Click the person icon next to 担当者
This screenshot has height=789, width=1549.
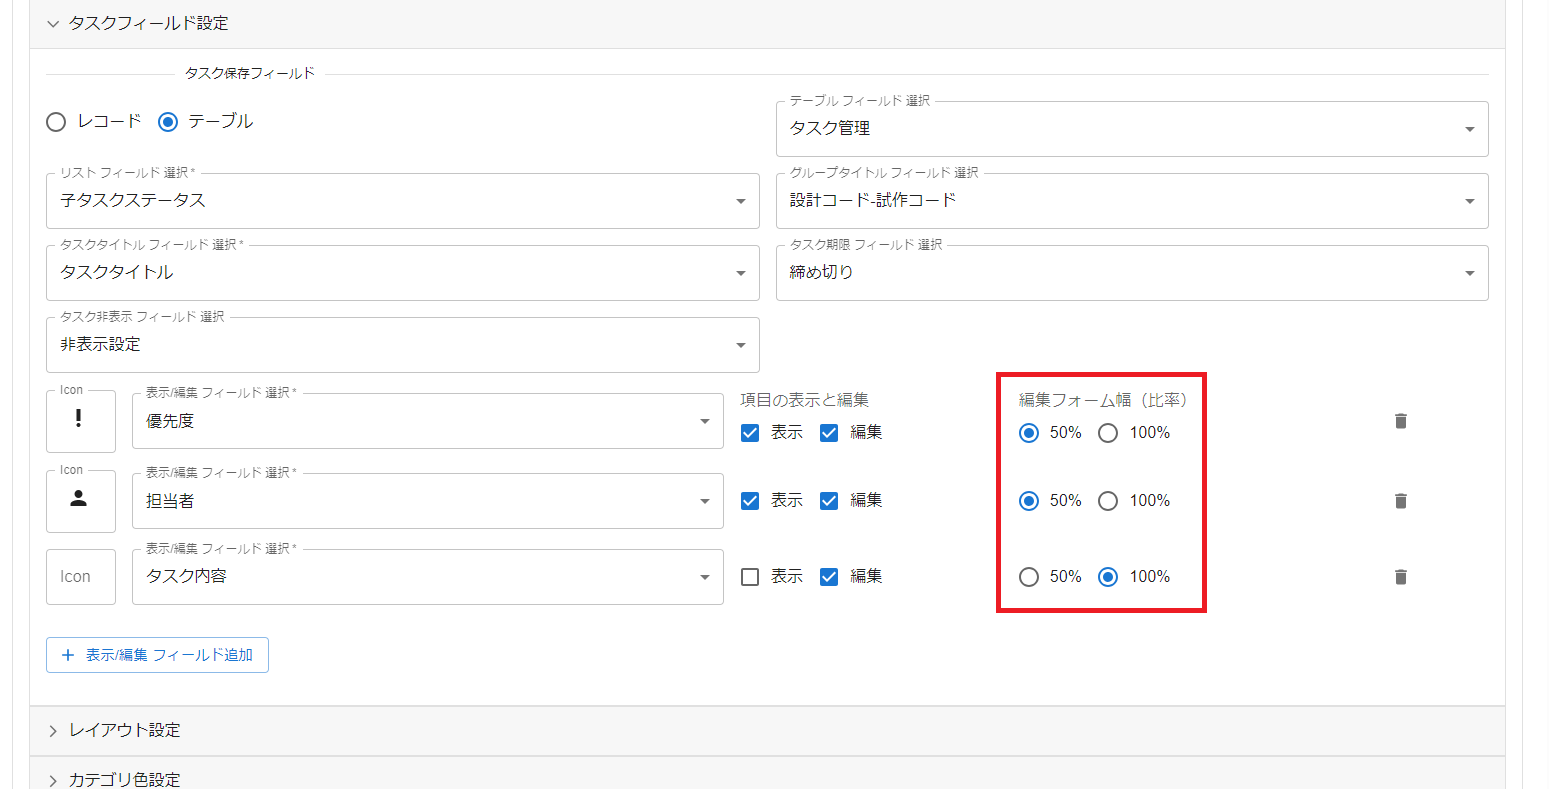tap(80, 501)
